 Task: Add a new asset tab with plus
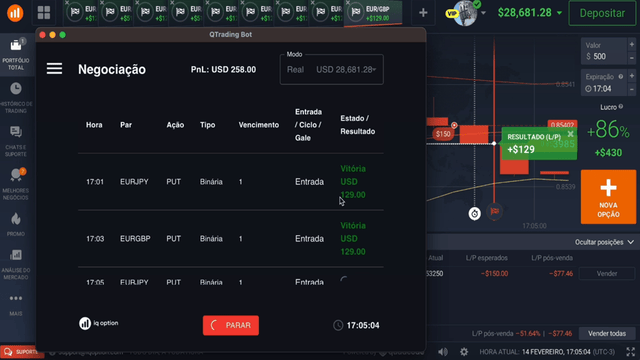pos(423,13)
